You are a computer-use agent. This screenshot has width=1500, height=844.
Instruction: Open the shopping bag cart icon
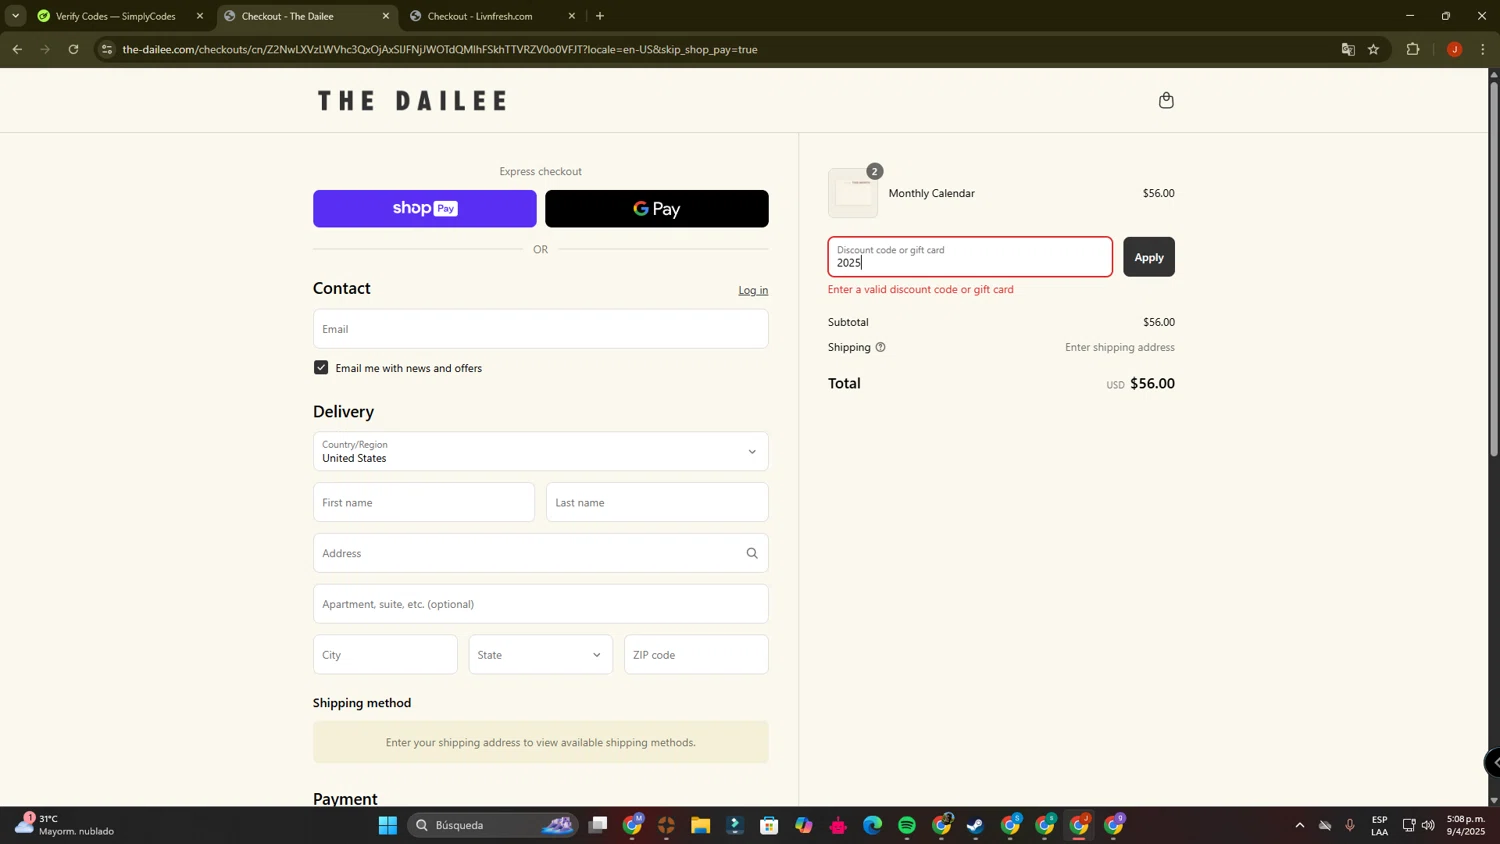pos(1166,100)
